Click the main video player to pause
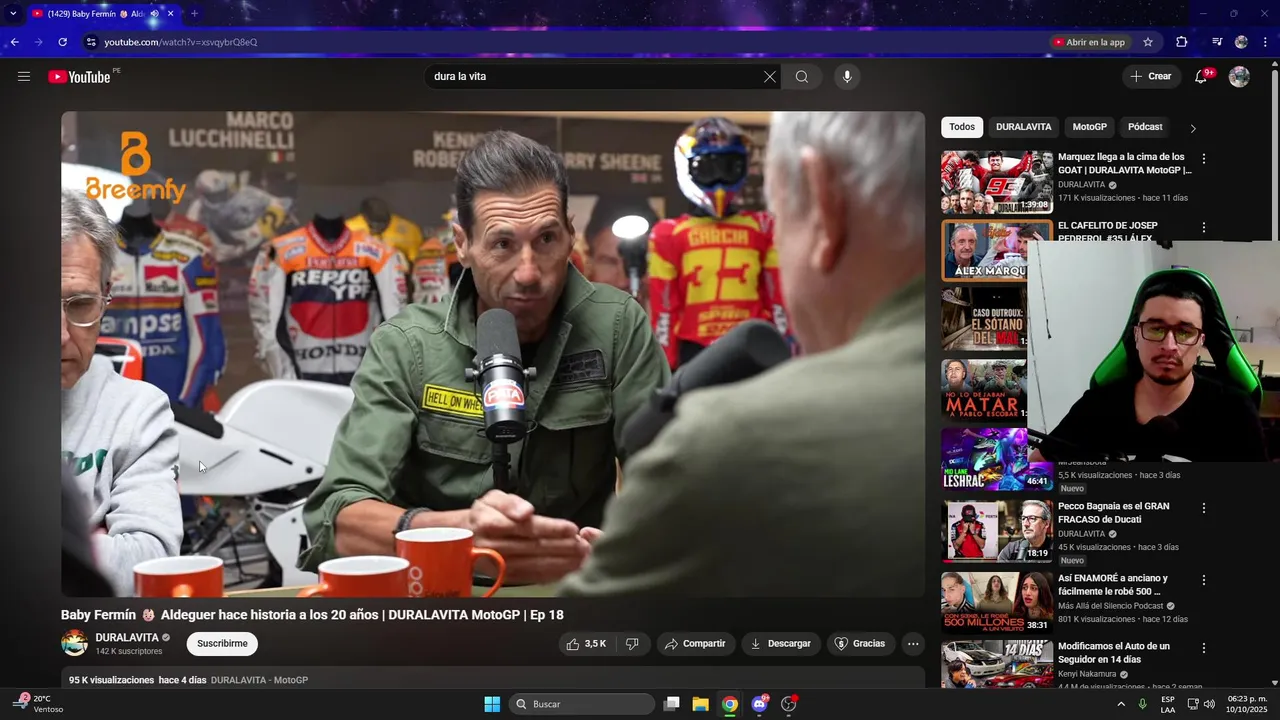The image size is (1280, 720). 493,354
